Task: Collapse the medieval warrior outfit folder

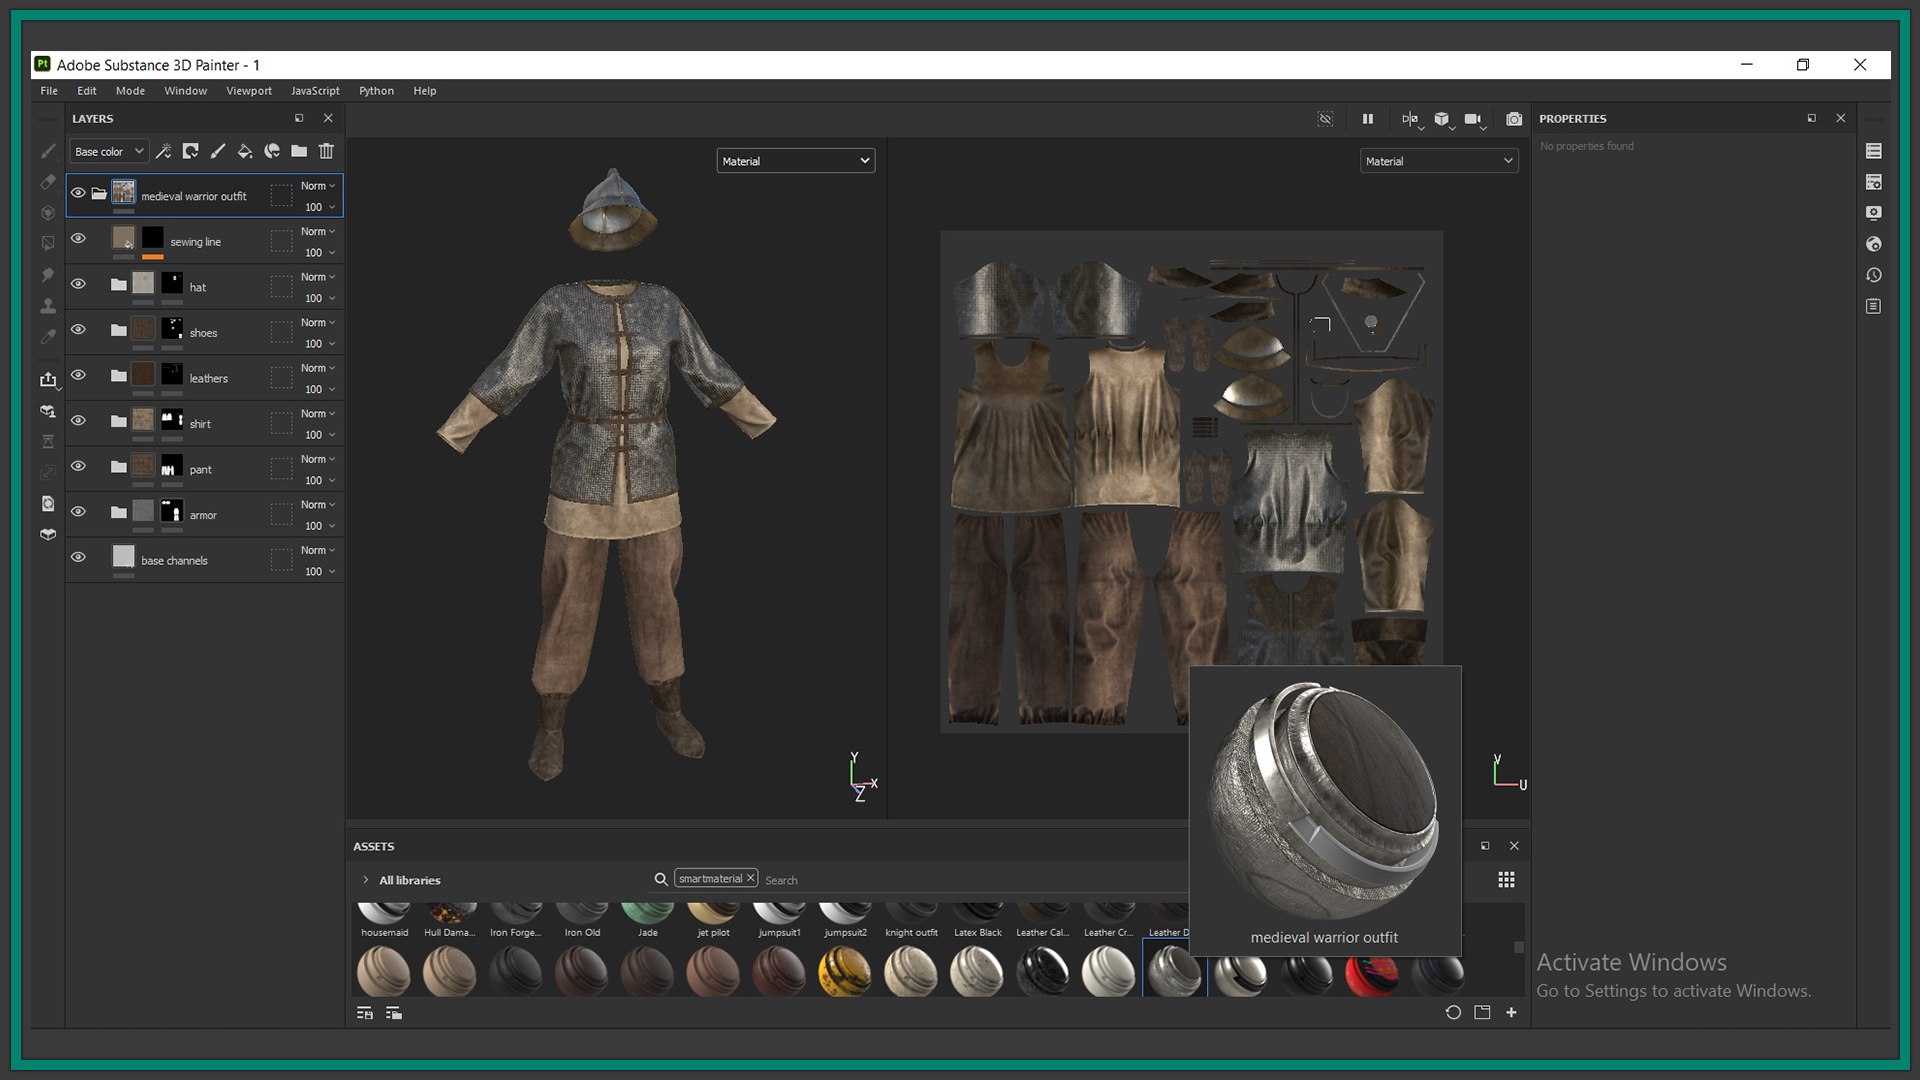Action: pos(99,193)
